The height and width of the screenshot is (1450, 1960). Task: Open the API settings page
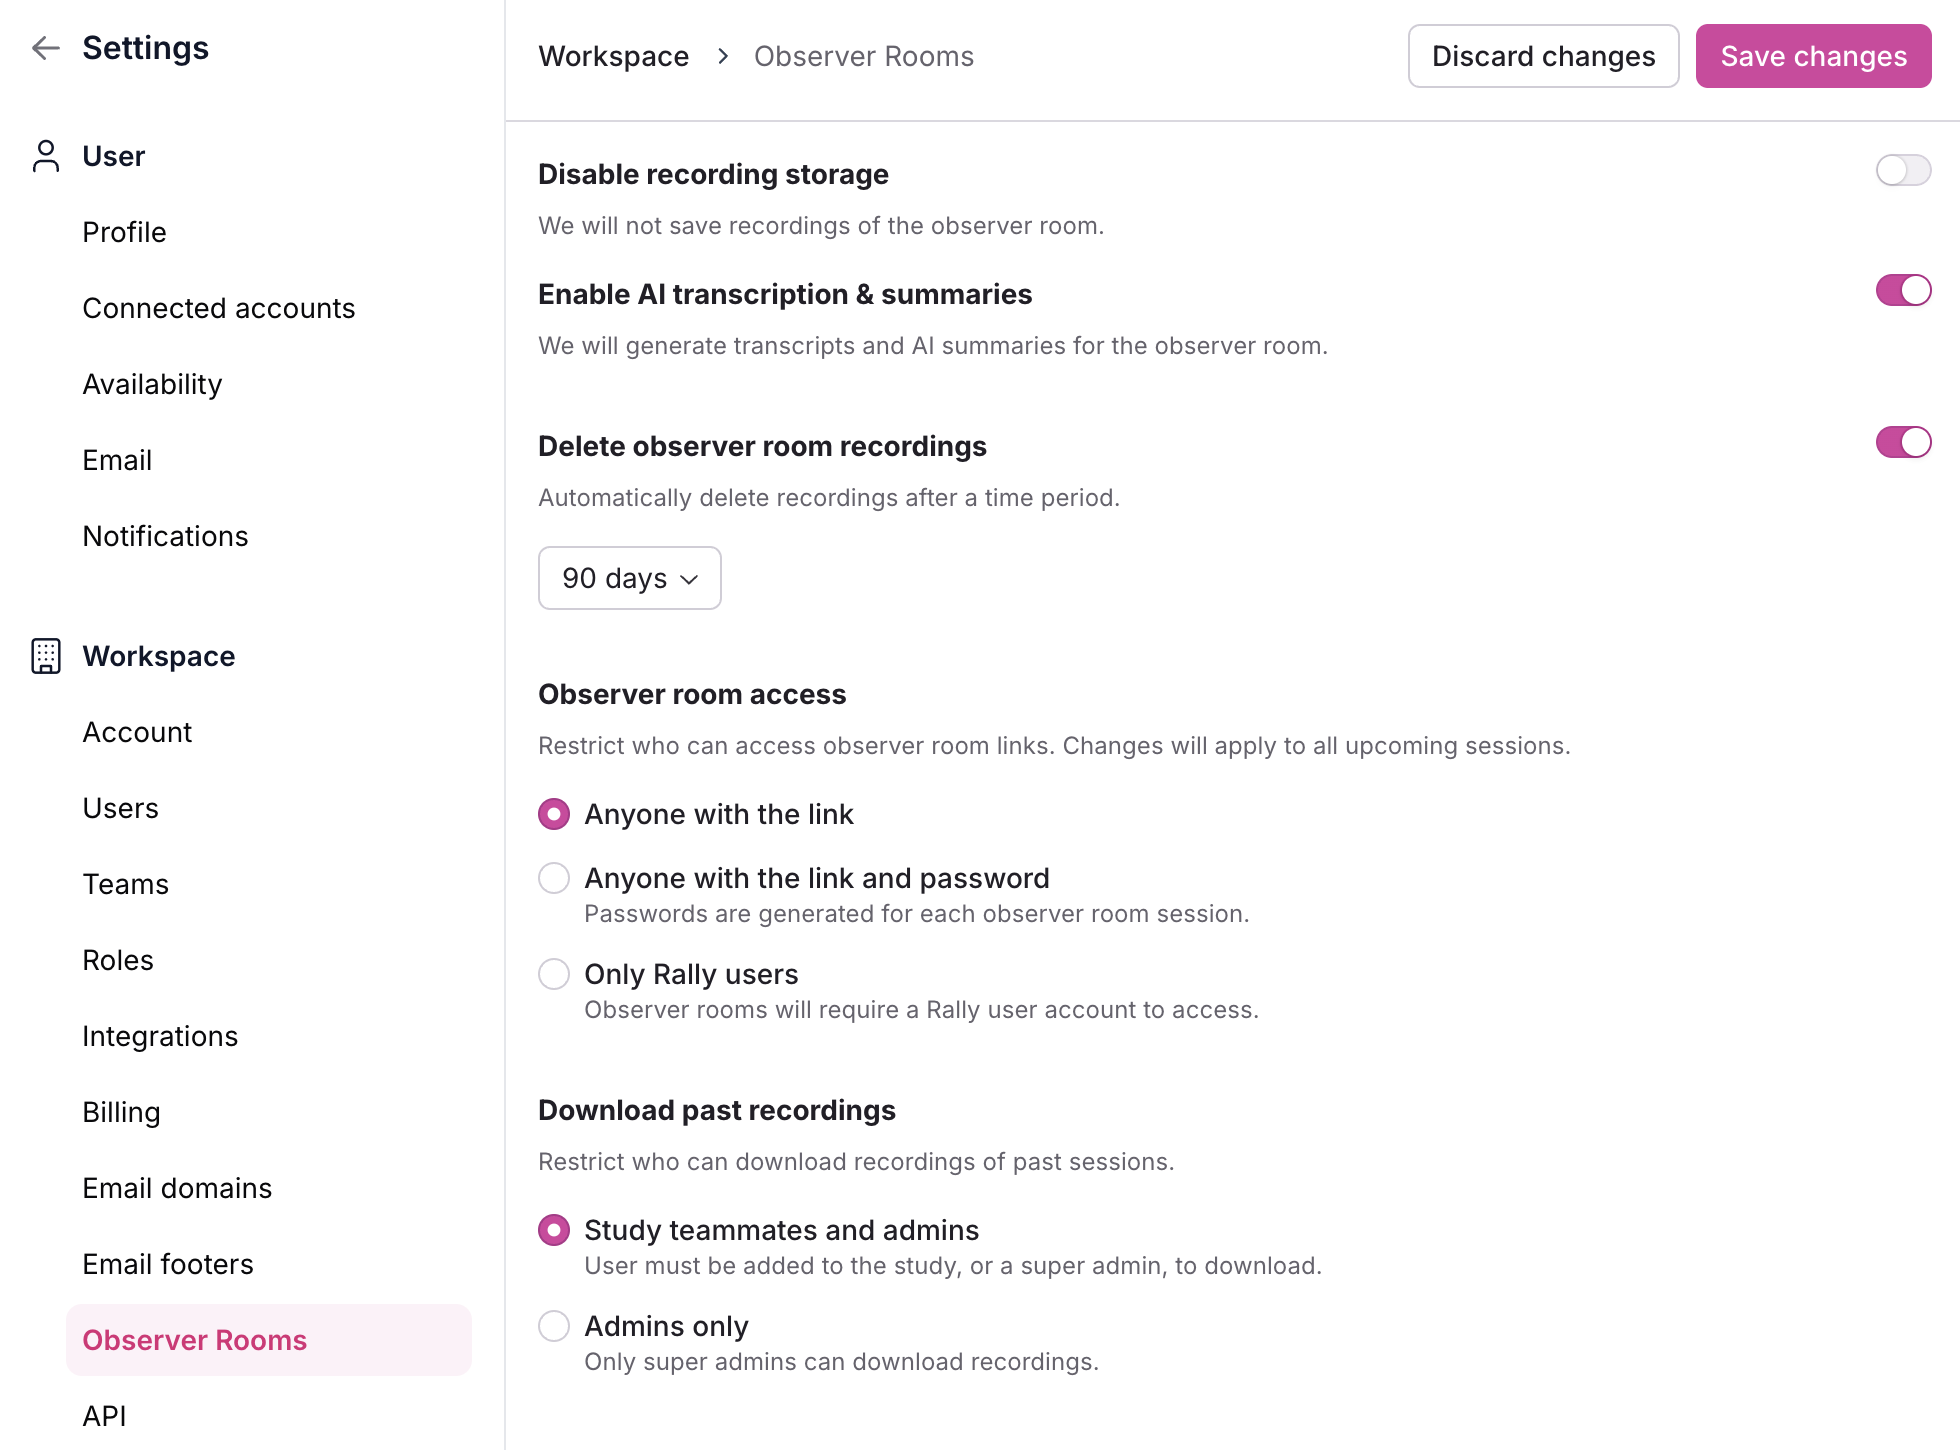(x=104, y=1416)
